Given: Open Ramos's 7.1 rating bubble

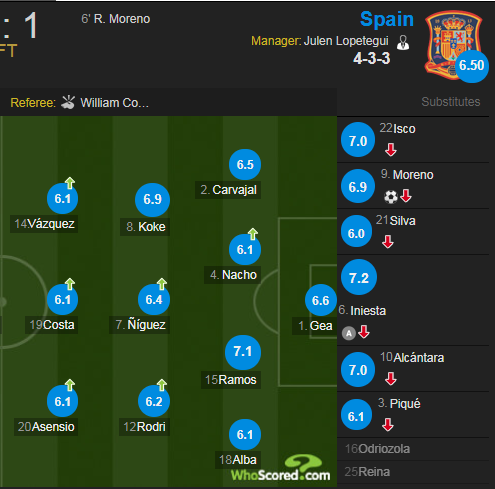Looking at the screenshot, I should (243, 352).
